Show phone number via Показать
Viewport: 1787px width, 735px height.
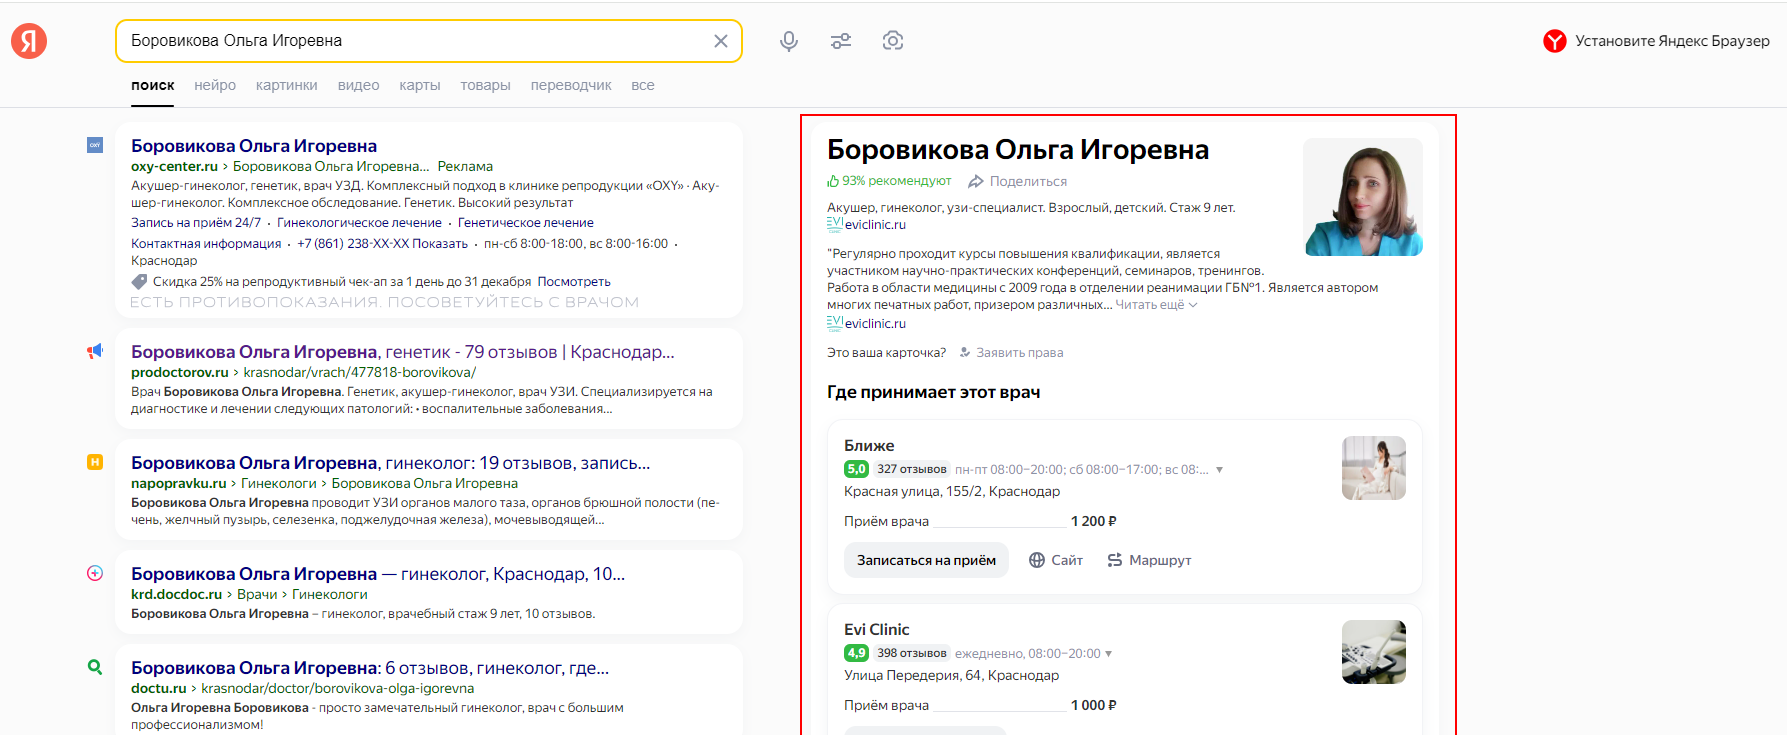click(440, 244)
